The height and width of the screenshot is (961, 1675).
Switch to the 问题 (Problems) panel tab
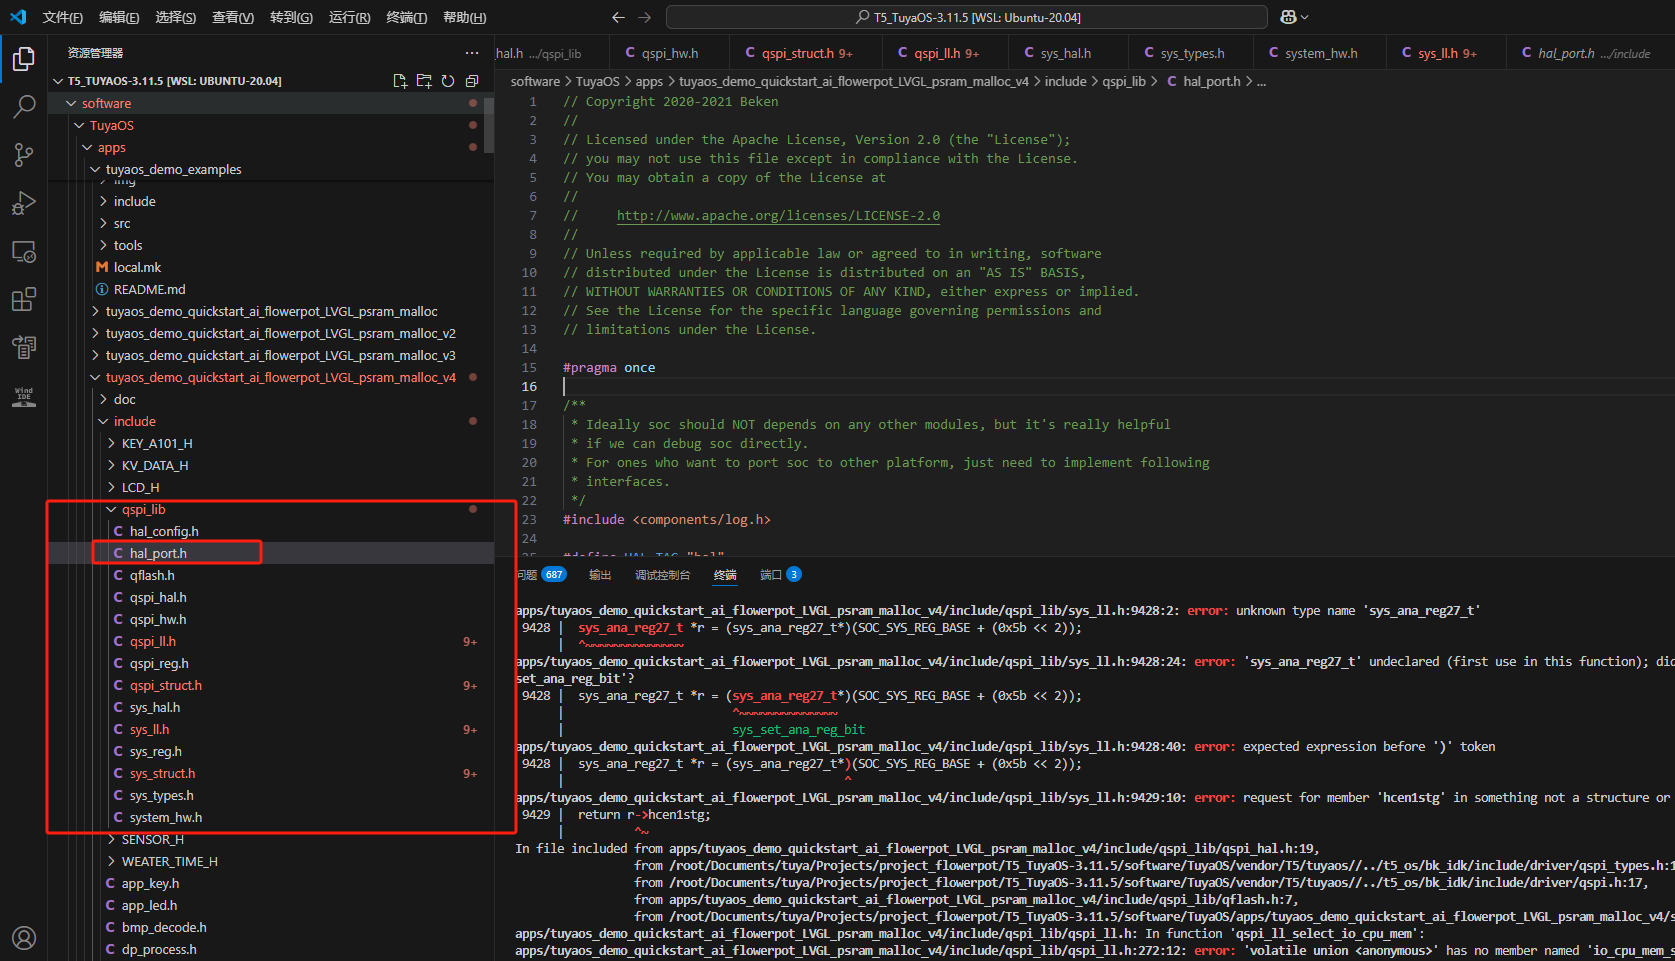(541, 574)
